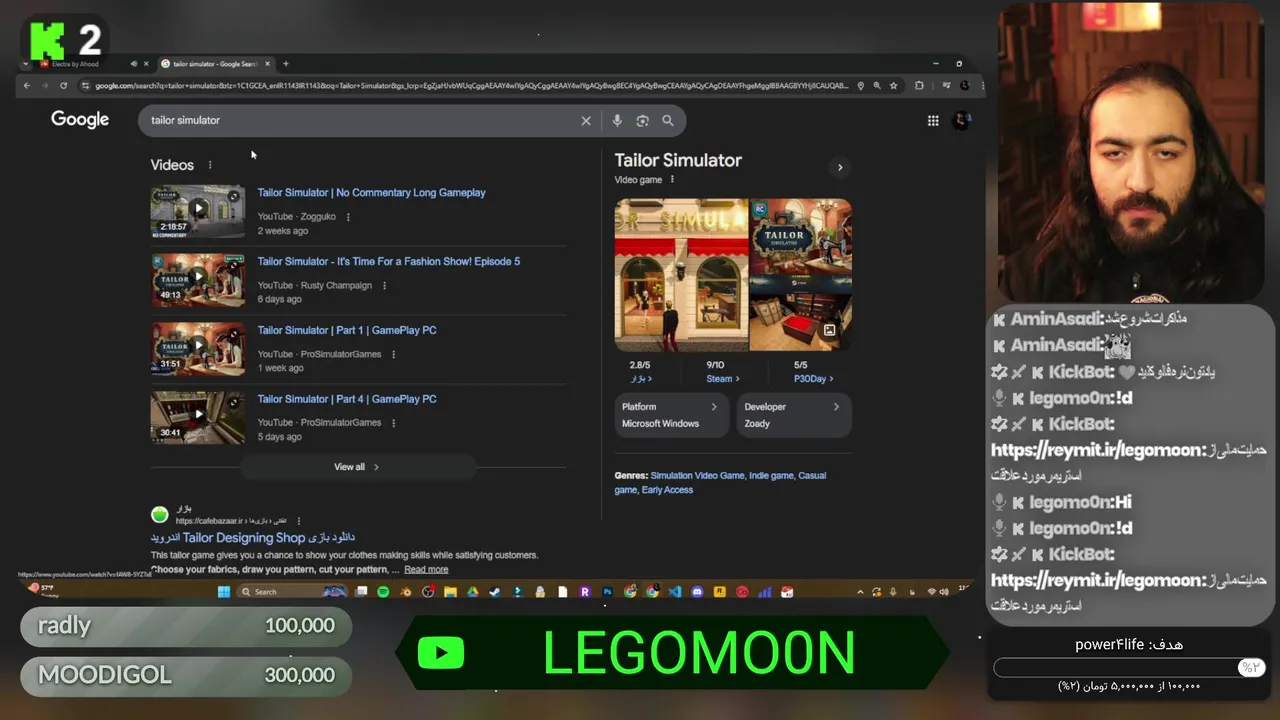
Task: Submit search with the magnifier icon
Action: point(668,121)
